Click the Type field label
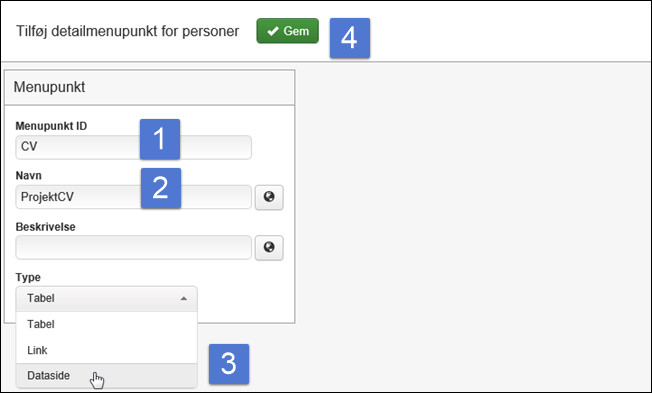The width and height of the screenshot is (652, 393). (28, 277)
